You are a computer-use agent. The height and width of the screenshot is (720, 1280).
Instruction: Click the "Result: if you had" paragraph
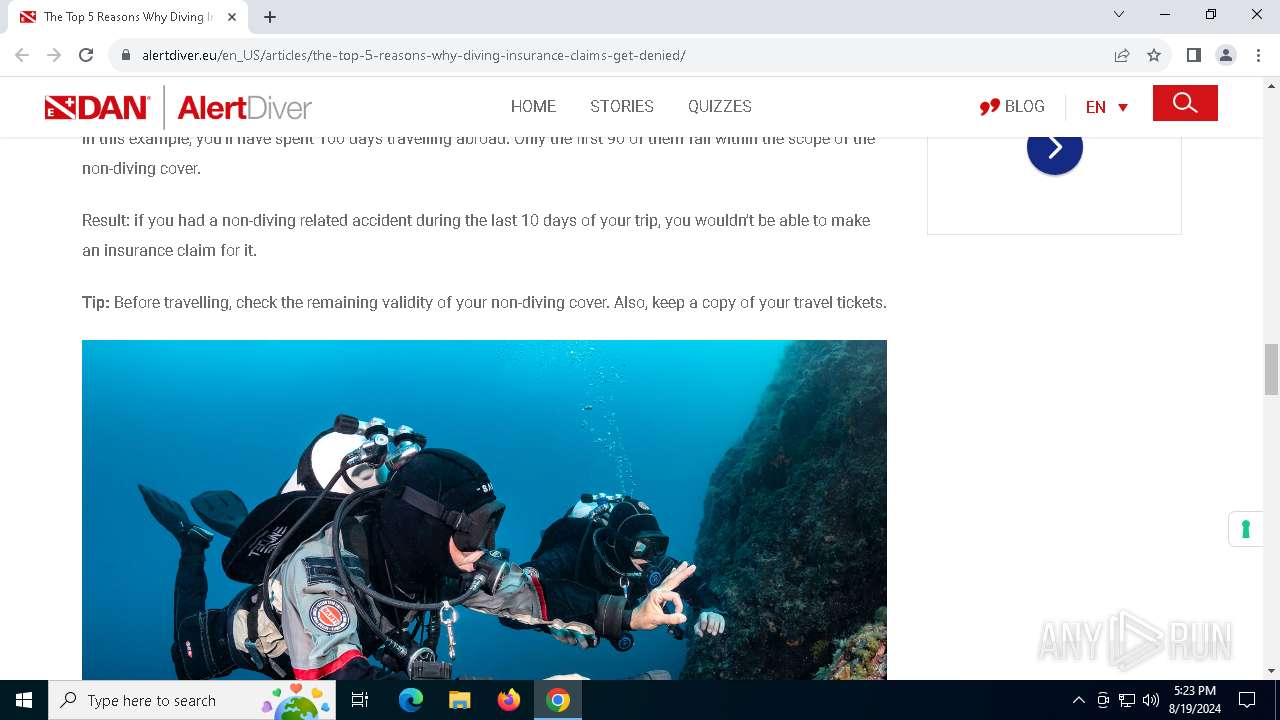pyautogui.click(x=476, y=235)
